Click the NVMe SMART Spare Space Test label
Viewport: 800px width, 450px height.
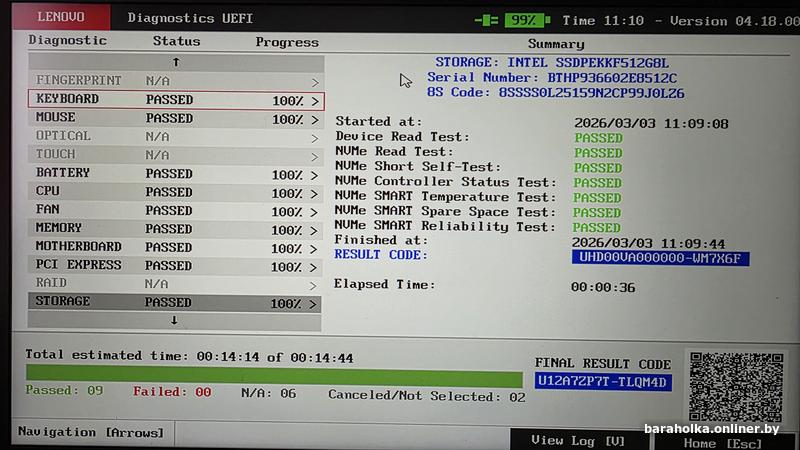click(445, 212)
